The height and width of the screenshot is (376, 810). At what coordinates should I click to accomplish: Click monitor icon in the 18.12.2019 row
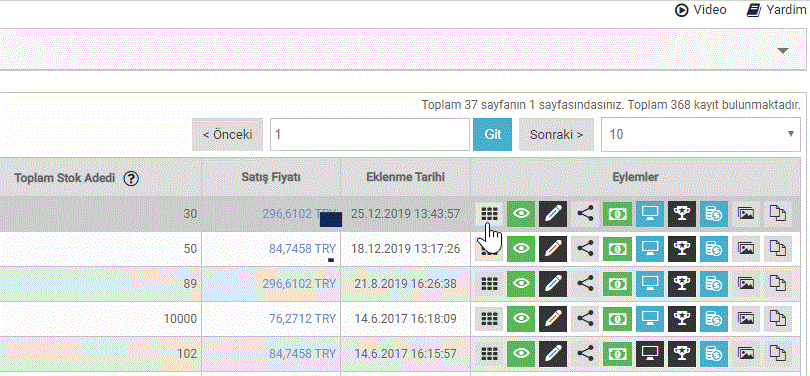coord(649,248)
